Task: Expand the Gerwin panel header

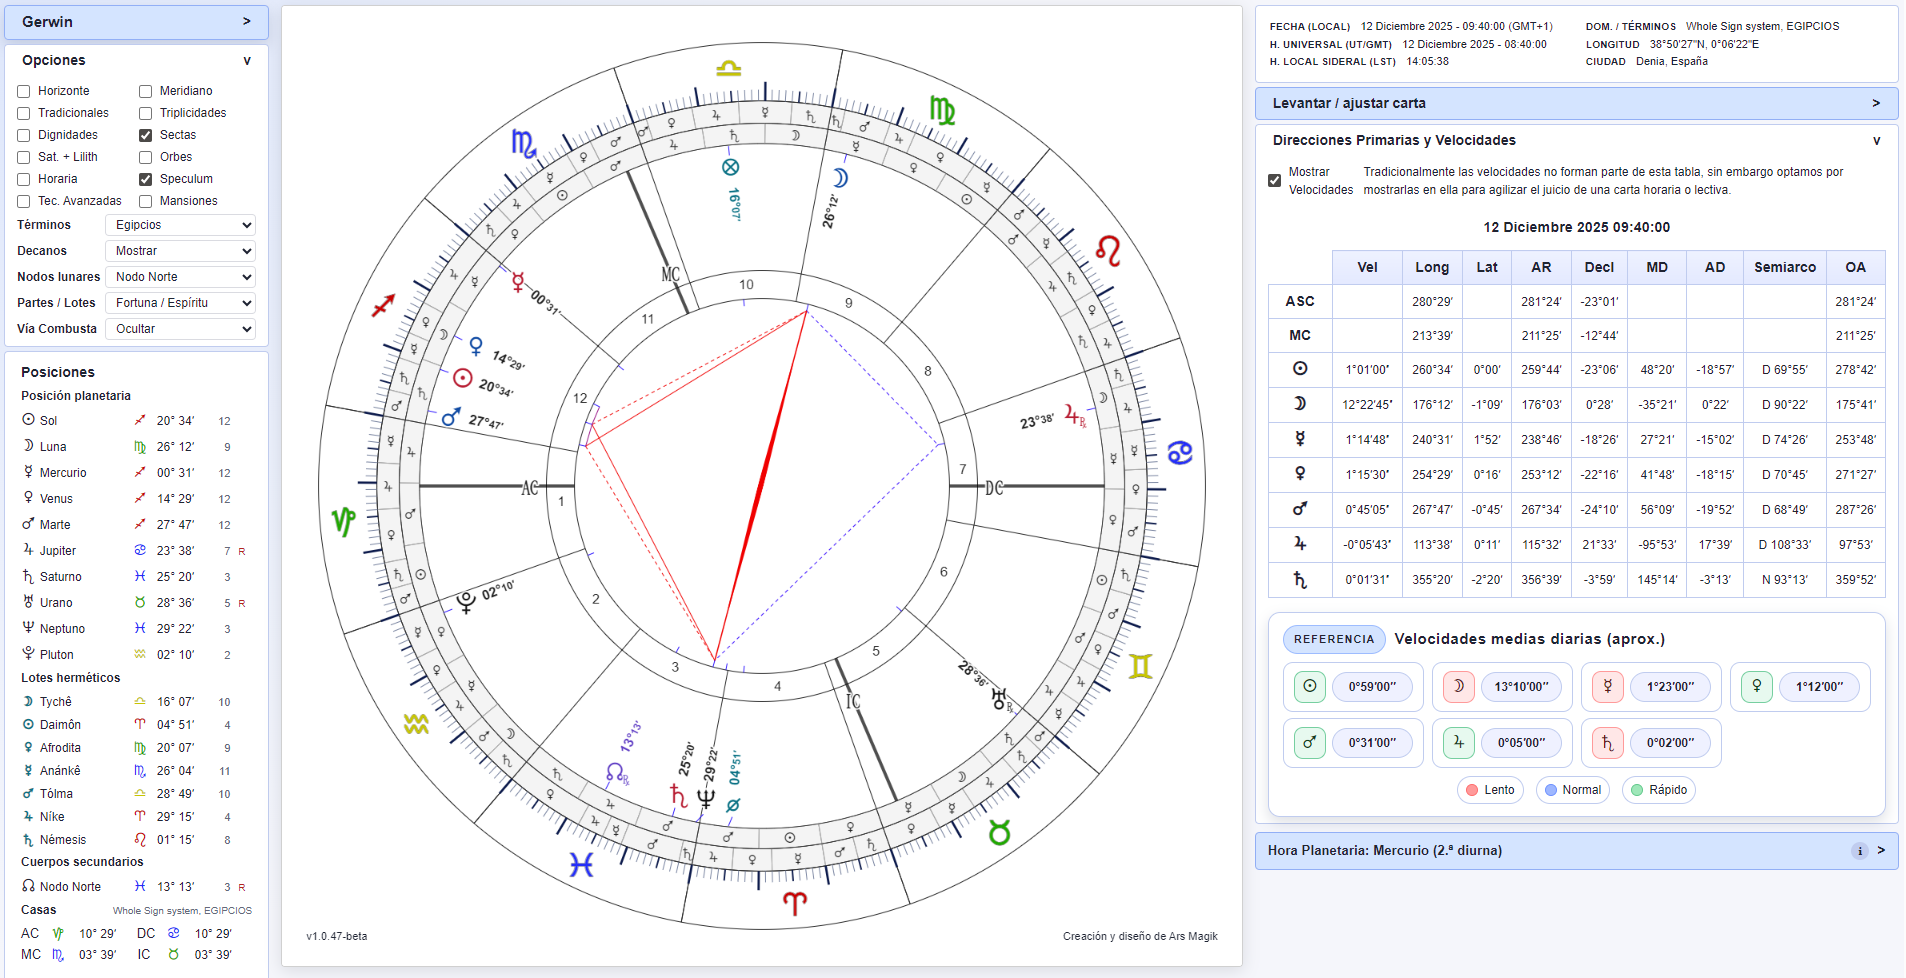Action: coord(136,22)
